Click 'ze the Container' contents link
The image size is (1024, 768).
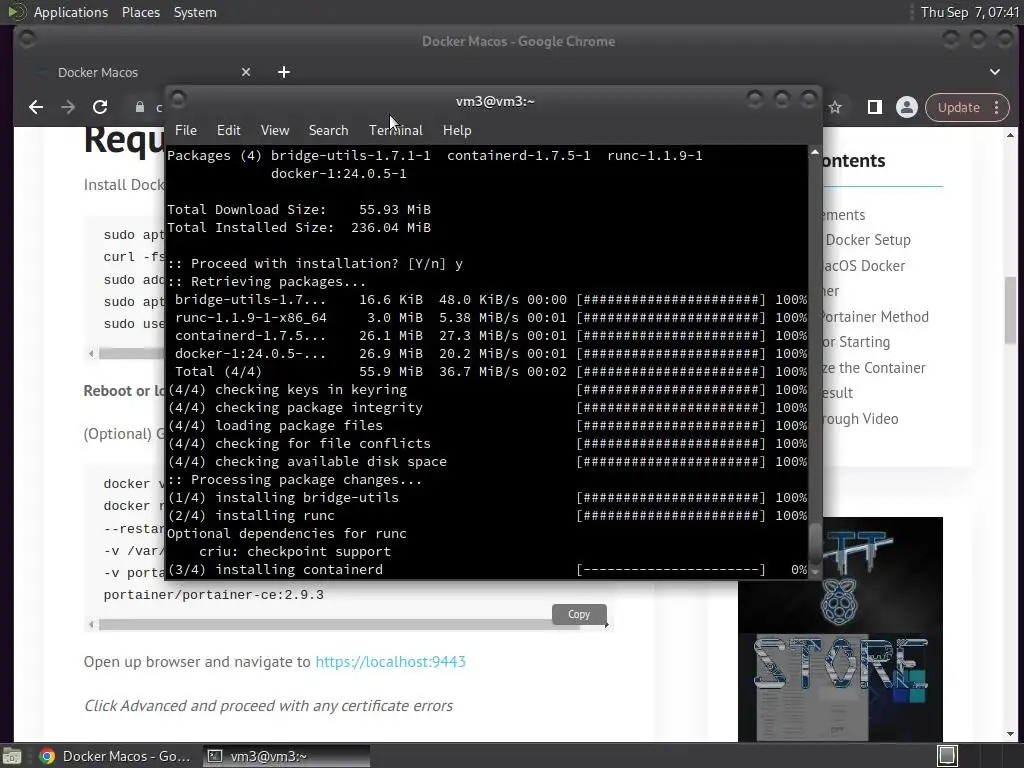tap(874, 368)
